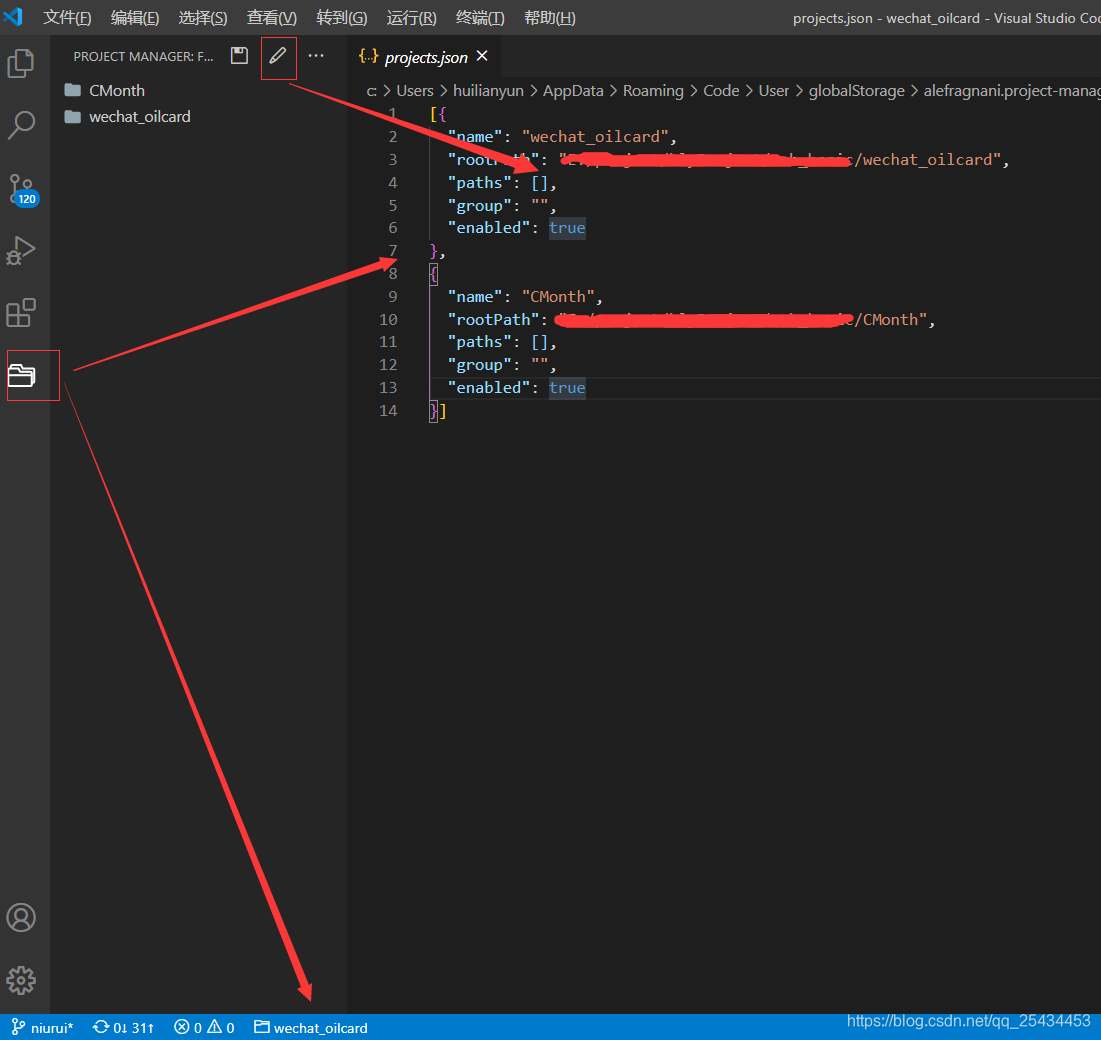Screen dimensions: 1101x1040
Task: Open the Accounts icon in activity bar
Action: click(x=22, y=917)
